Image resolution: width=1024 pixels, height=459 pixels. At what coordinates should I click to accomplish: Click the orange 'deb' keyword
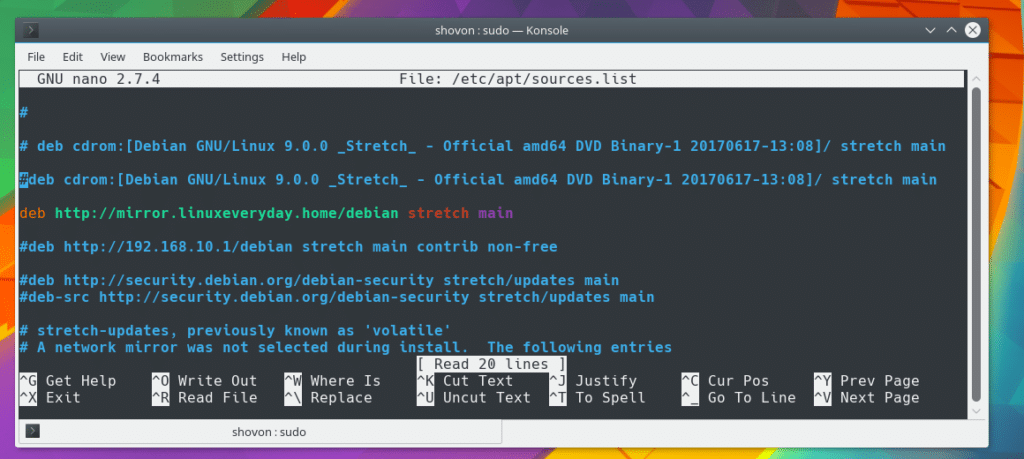point(33,213)
